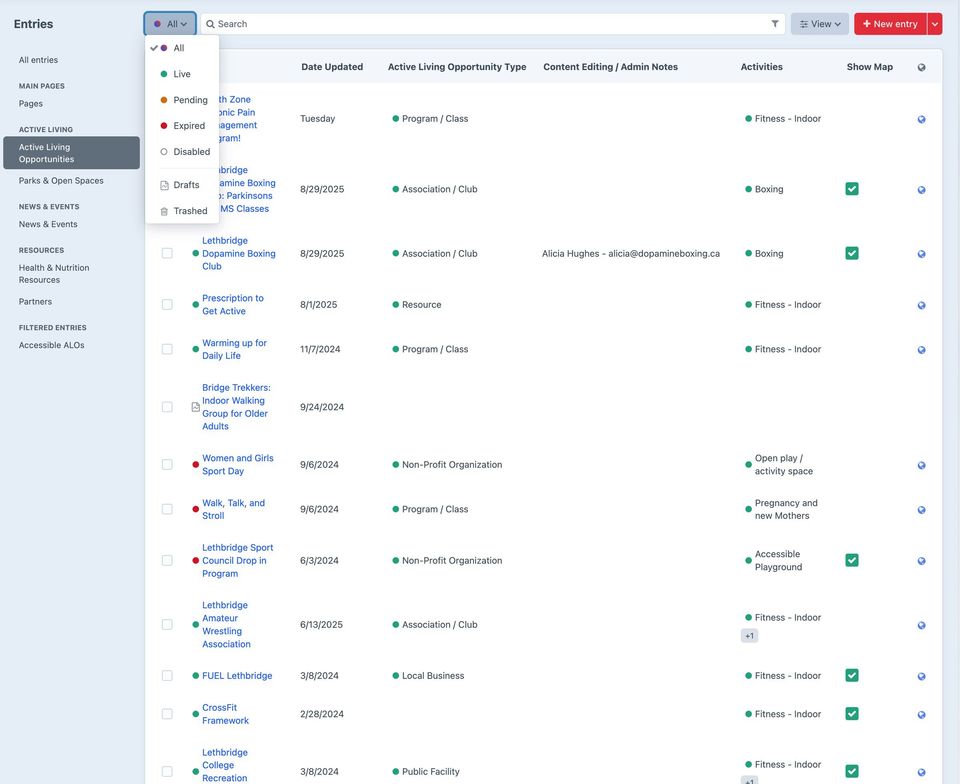Screen dimensions: 960x784
Task: Click the globe icon on the Lethbridge Dopamine Boxing Club row
Action: coord(920,252)
